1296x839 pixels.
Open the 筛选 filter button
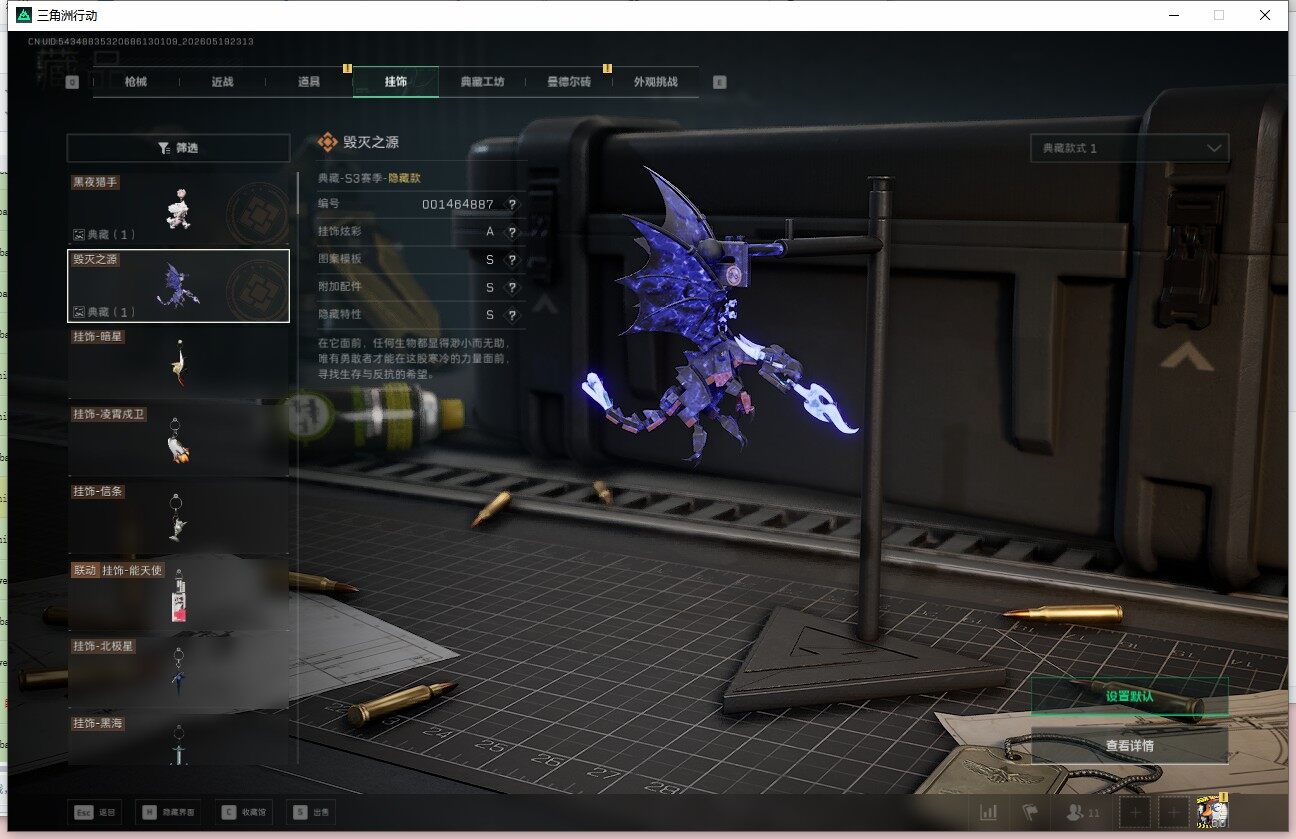(x=178, y=148)
